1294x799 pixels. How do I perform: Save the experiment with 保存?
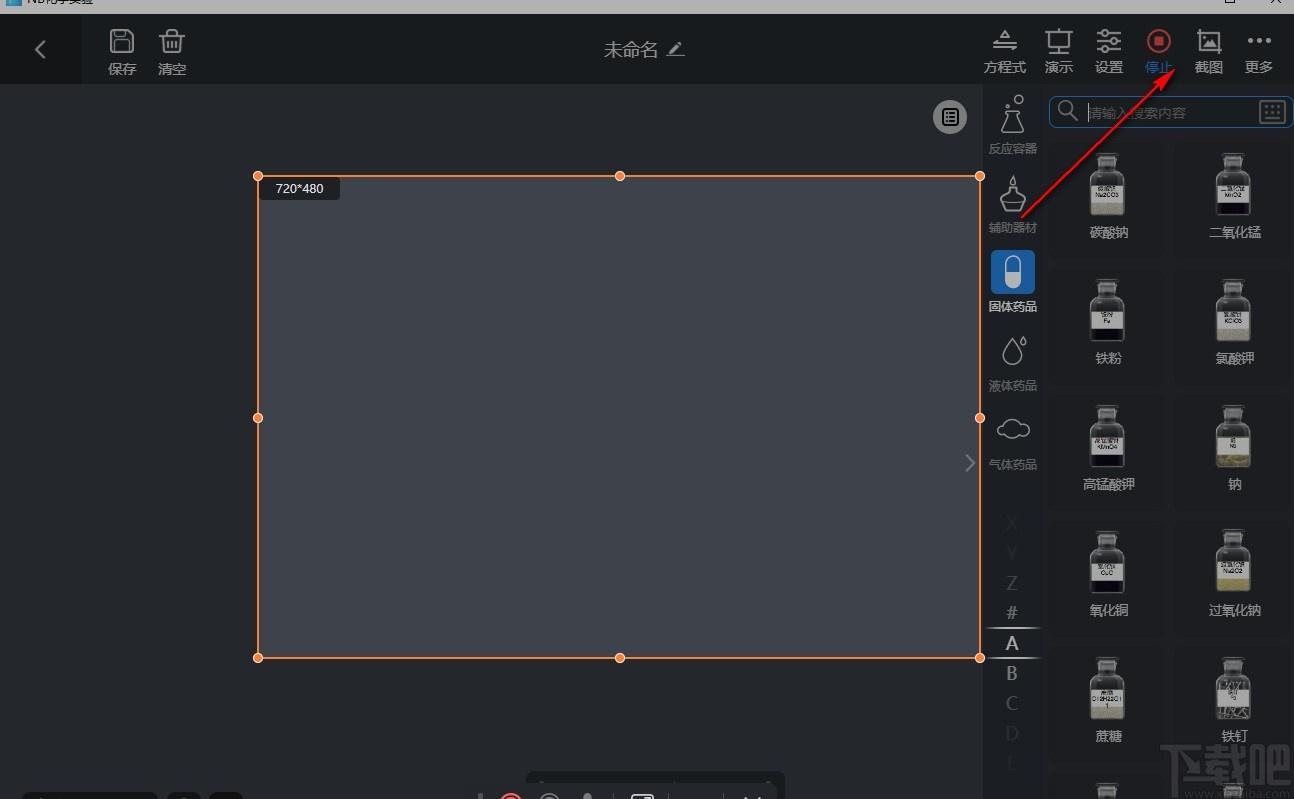coord(122,52)
